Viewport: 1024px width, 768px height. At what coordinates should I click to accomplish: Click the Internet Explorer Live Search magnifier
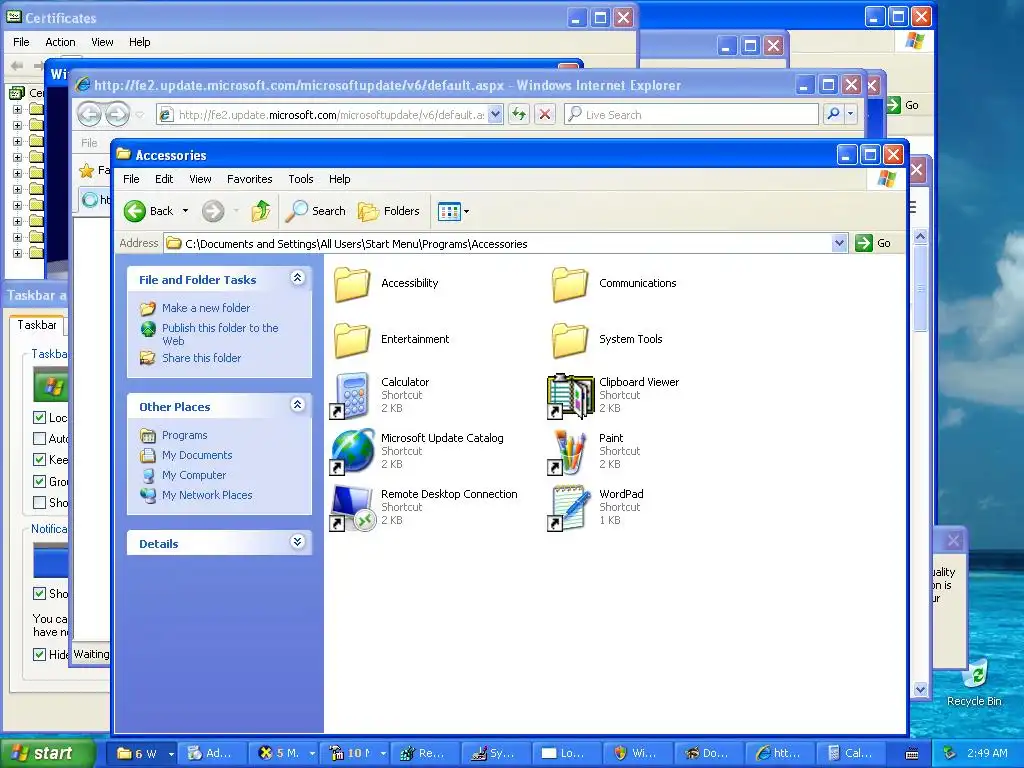pyautogui.click(x=833, y=114)
